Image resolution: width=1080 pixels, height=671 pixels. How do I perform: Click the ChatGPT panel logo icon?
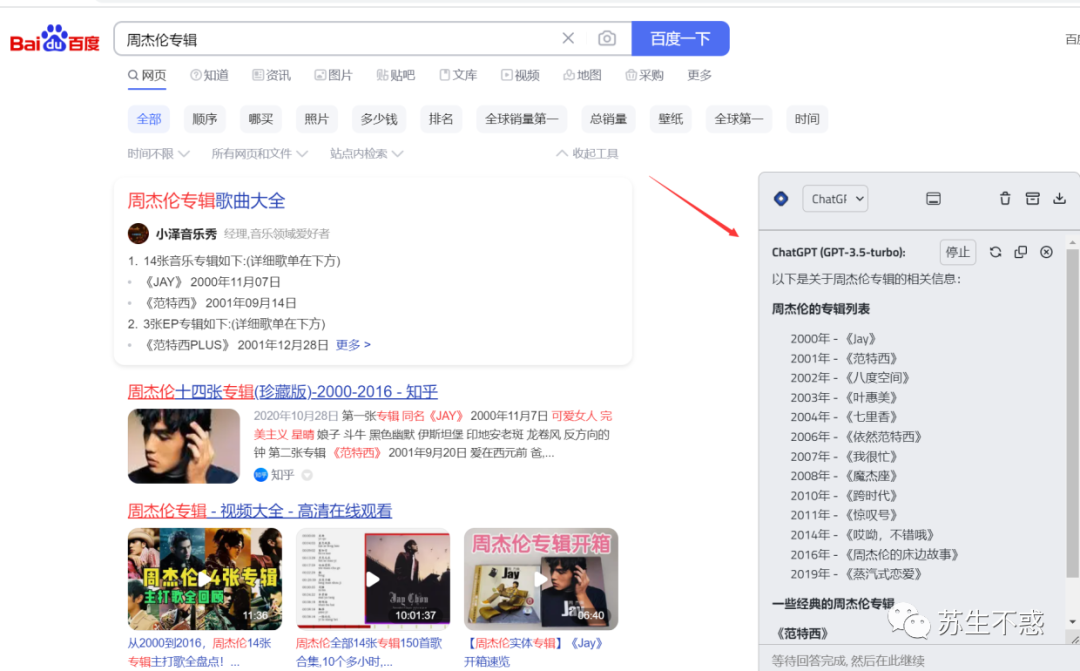point(781,198)
